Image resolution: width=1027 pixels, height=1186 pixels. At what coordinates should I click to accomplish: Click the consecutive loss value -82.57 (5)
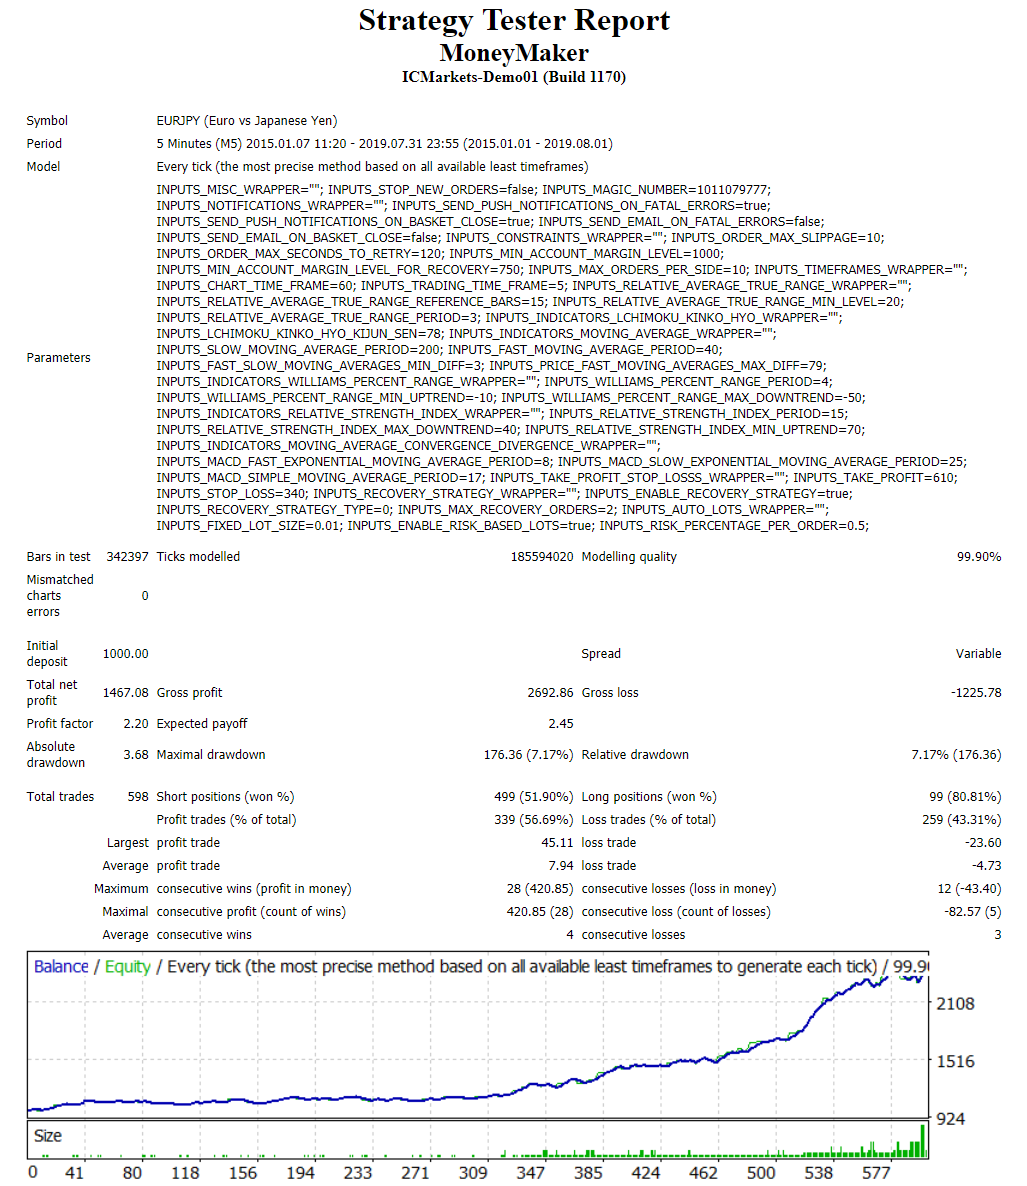click(973, 912)
